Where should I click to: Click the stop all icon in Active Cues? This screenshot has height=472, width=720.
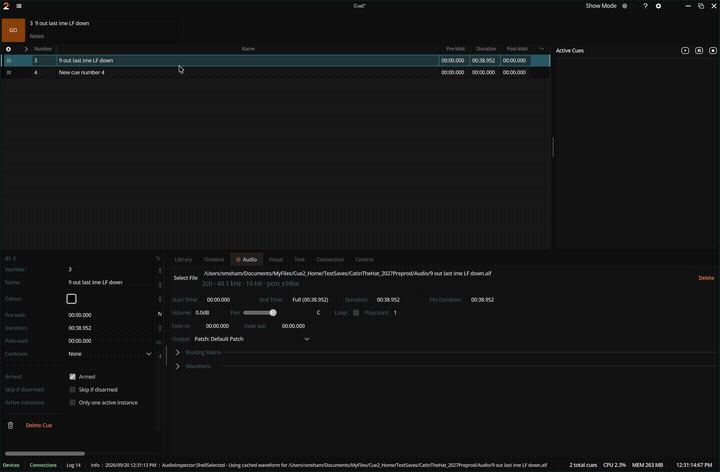coord(713,51)
